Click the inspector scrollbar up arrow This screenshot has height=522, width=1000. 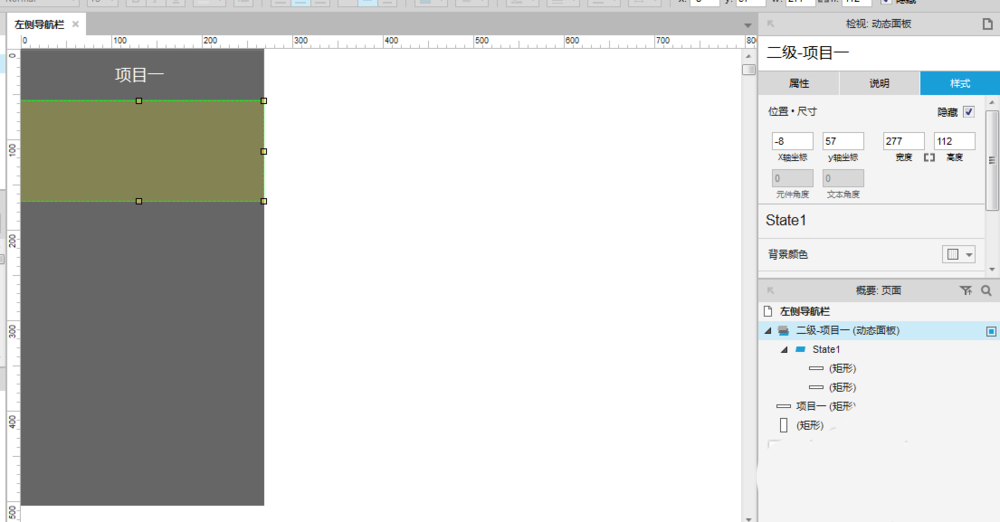coord(992,102)
